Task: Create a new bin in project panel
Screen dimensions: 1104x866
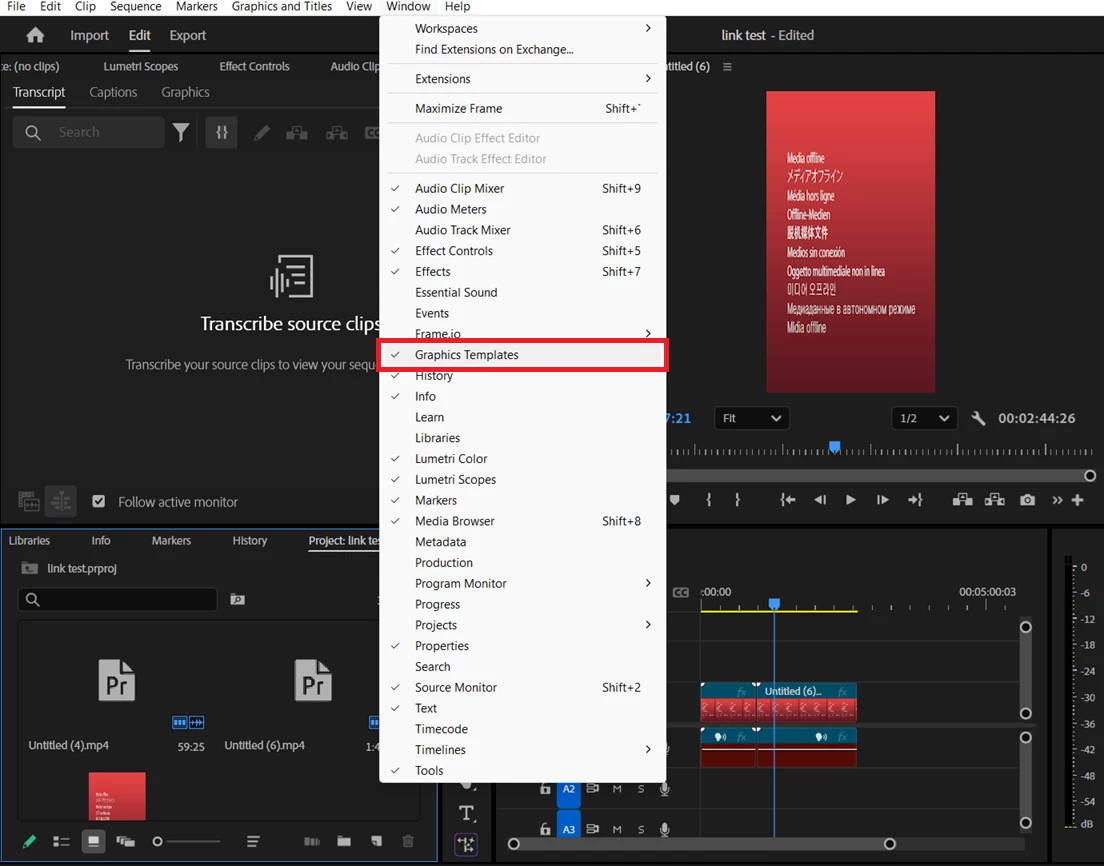Action: pyautogui.click(x=344, y=841)
